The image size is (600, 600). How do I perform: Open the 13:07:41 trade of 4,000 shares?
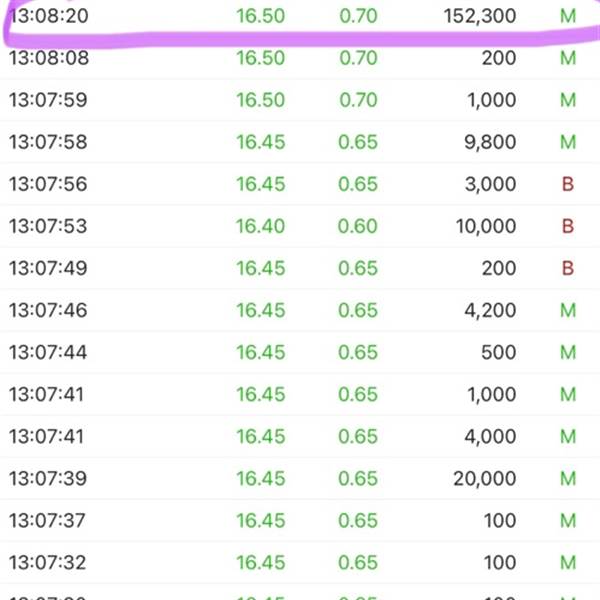coord(300,436)
